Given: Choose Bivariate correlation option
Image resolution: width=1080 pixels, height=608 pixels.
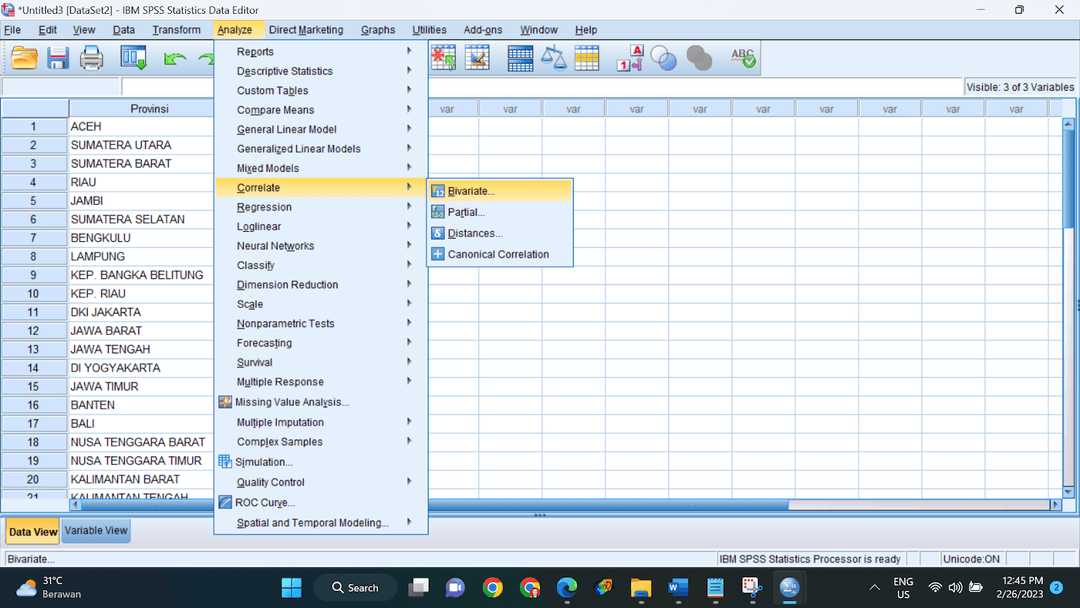Looking at the screenshot, I should pyautogui.click(x=500, y=191).
